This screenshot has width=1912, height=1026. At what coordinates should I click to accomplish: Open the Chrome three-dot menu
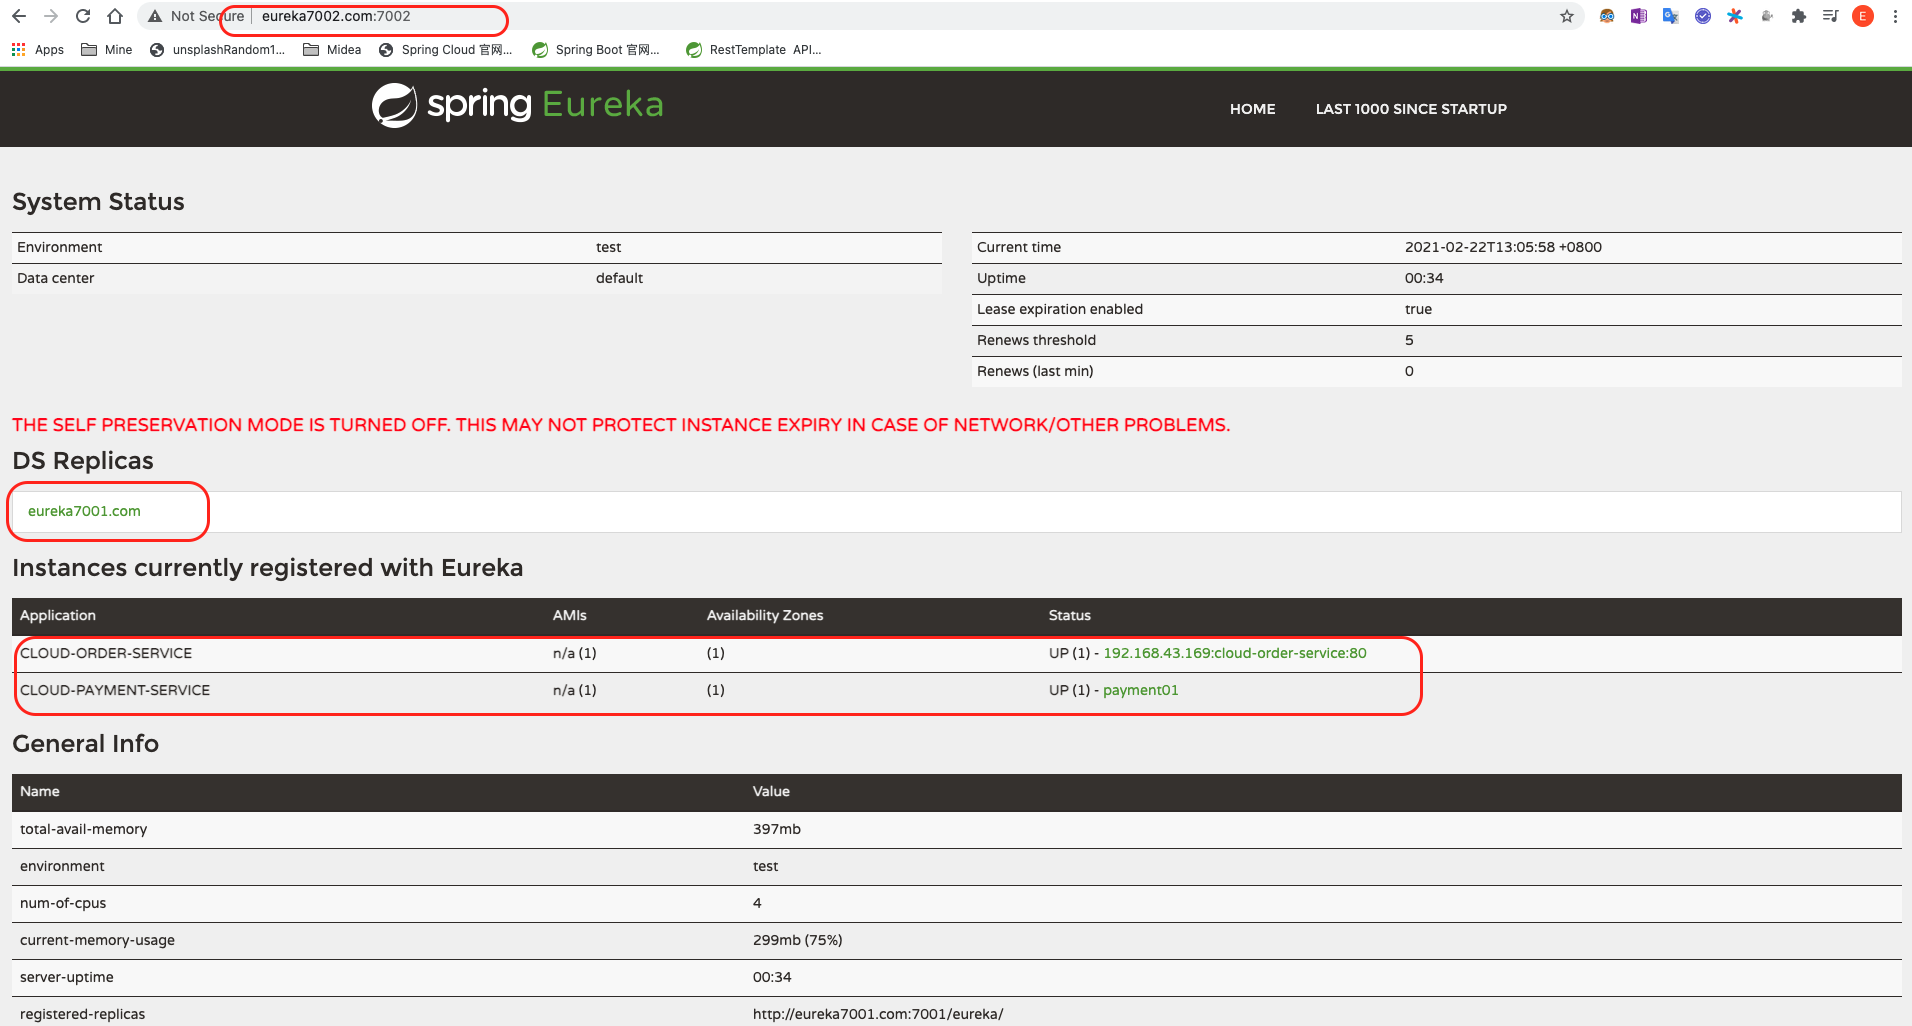coord(1895,16)
